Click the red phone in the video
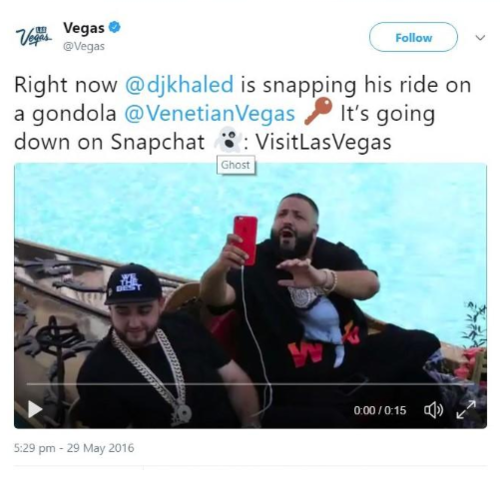Image resolution: width=500 pixels, height=482 pixels. coord(245,240)
